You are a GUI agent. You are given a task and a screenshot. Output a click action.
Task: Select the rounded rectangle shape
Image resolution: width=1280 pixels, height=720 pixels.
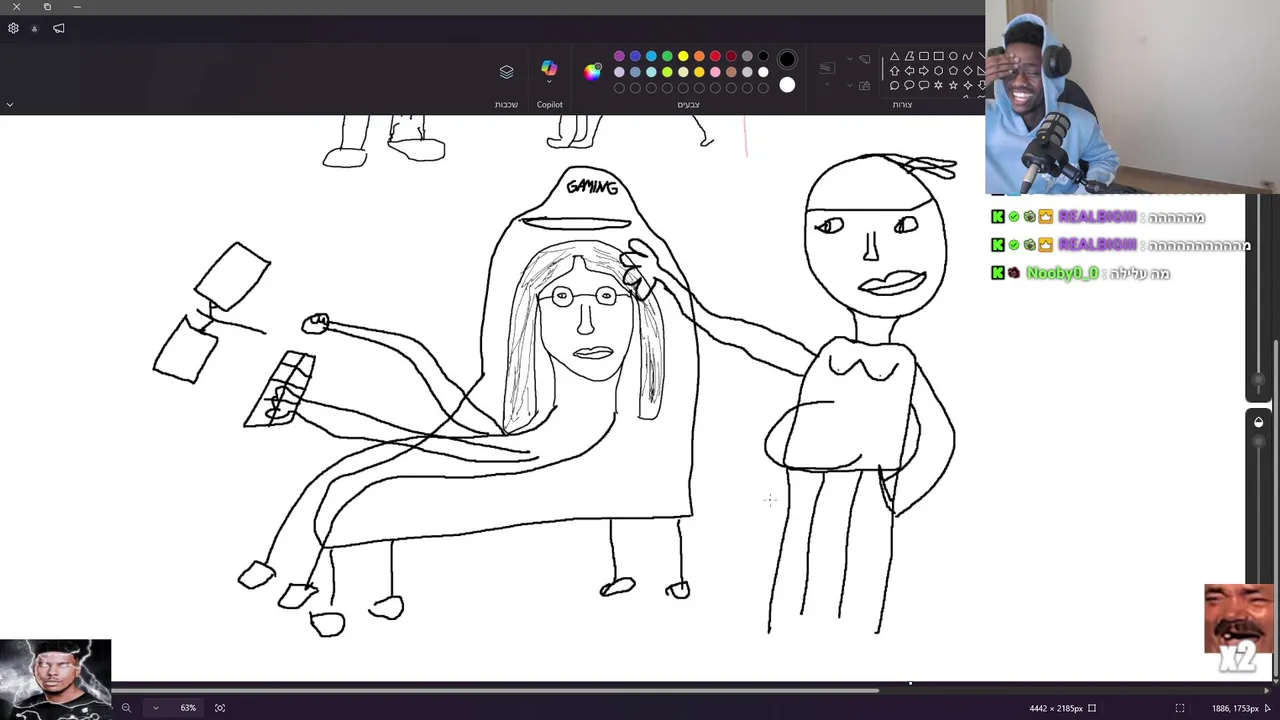(924, 56)
